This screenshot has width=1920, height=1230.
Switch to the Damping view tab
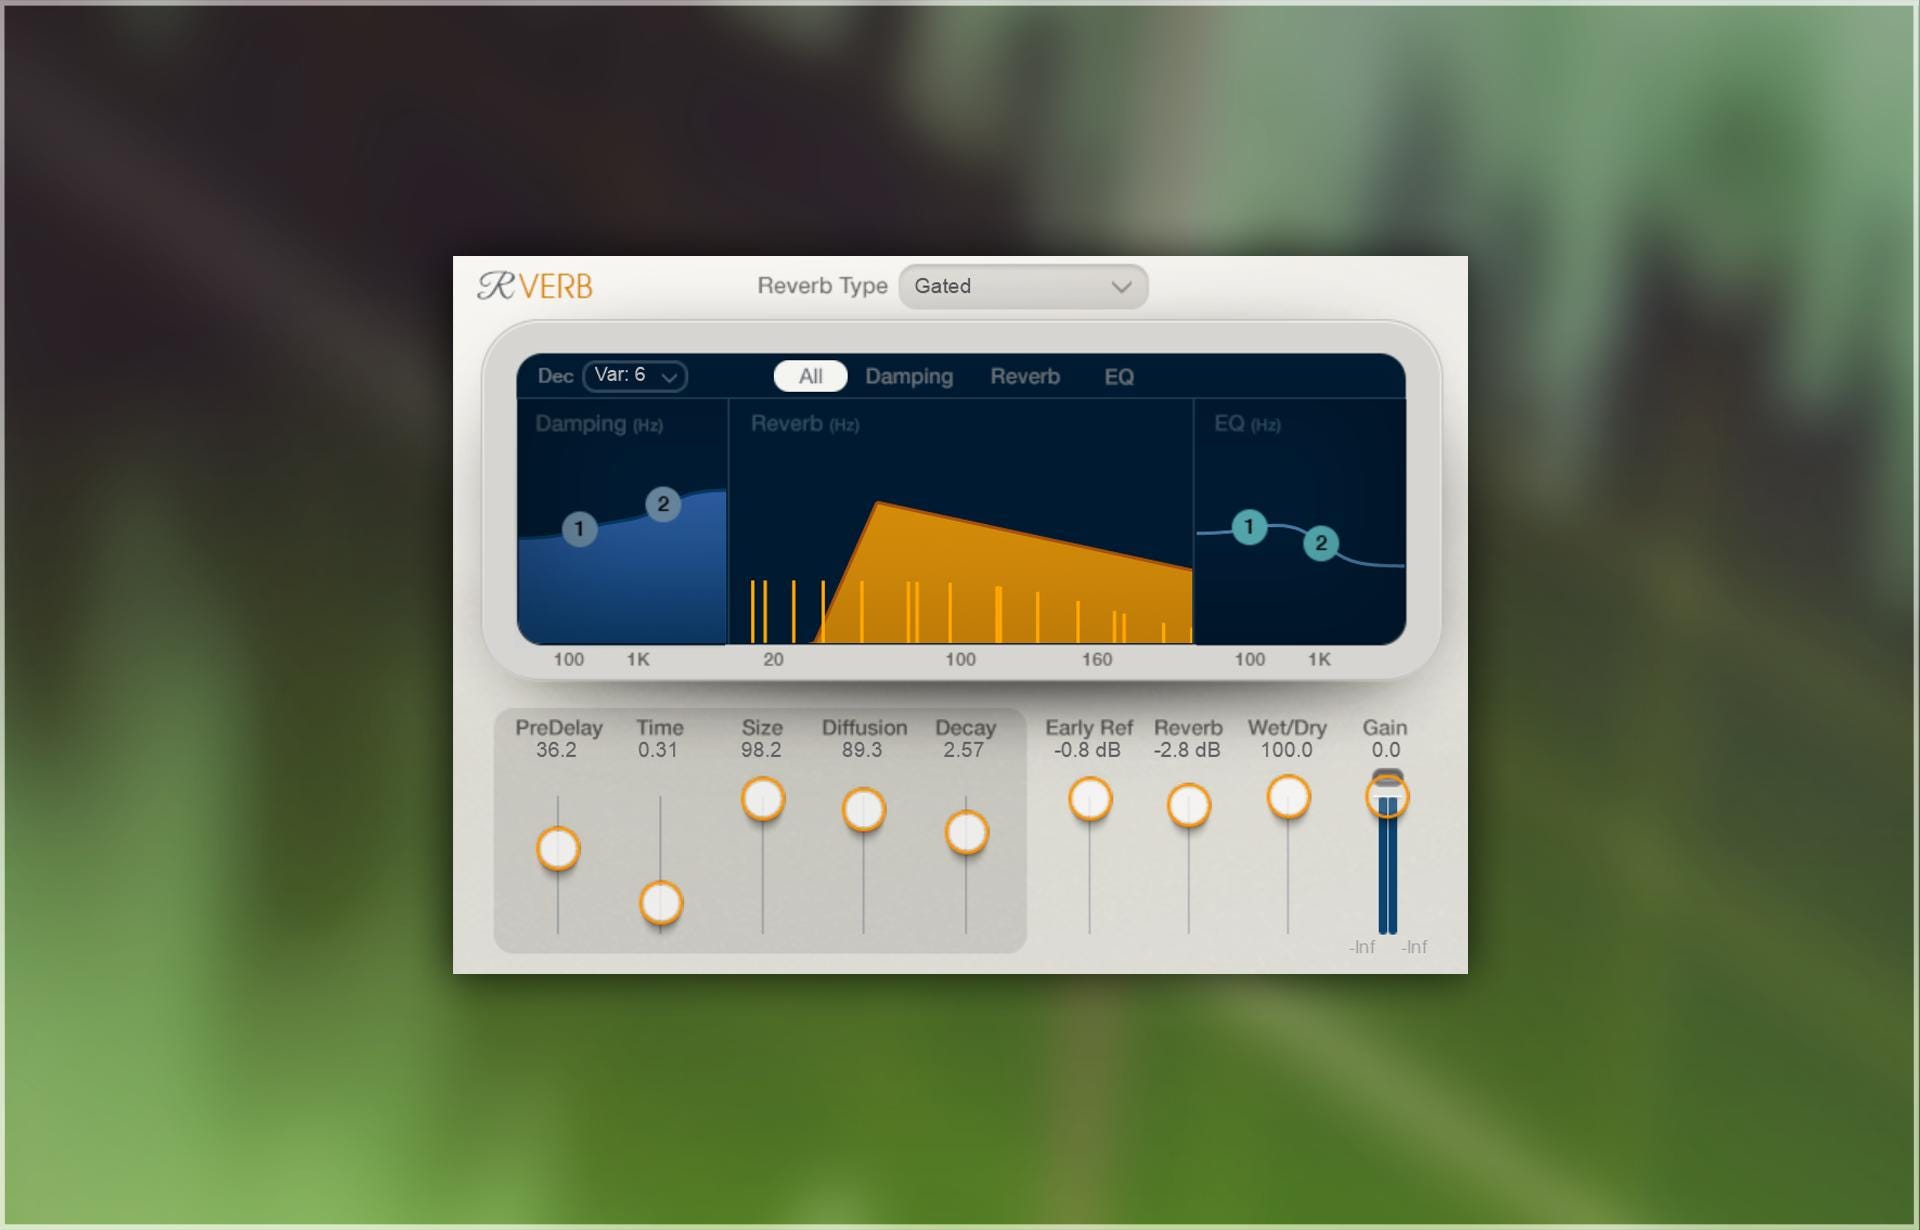[909, 377]
